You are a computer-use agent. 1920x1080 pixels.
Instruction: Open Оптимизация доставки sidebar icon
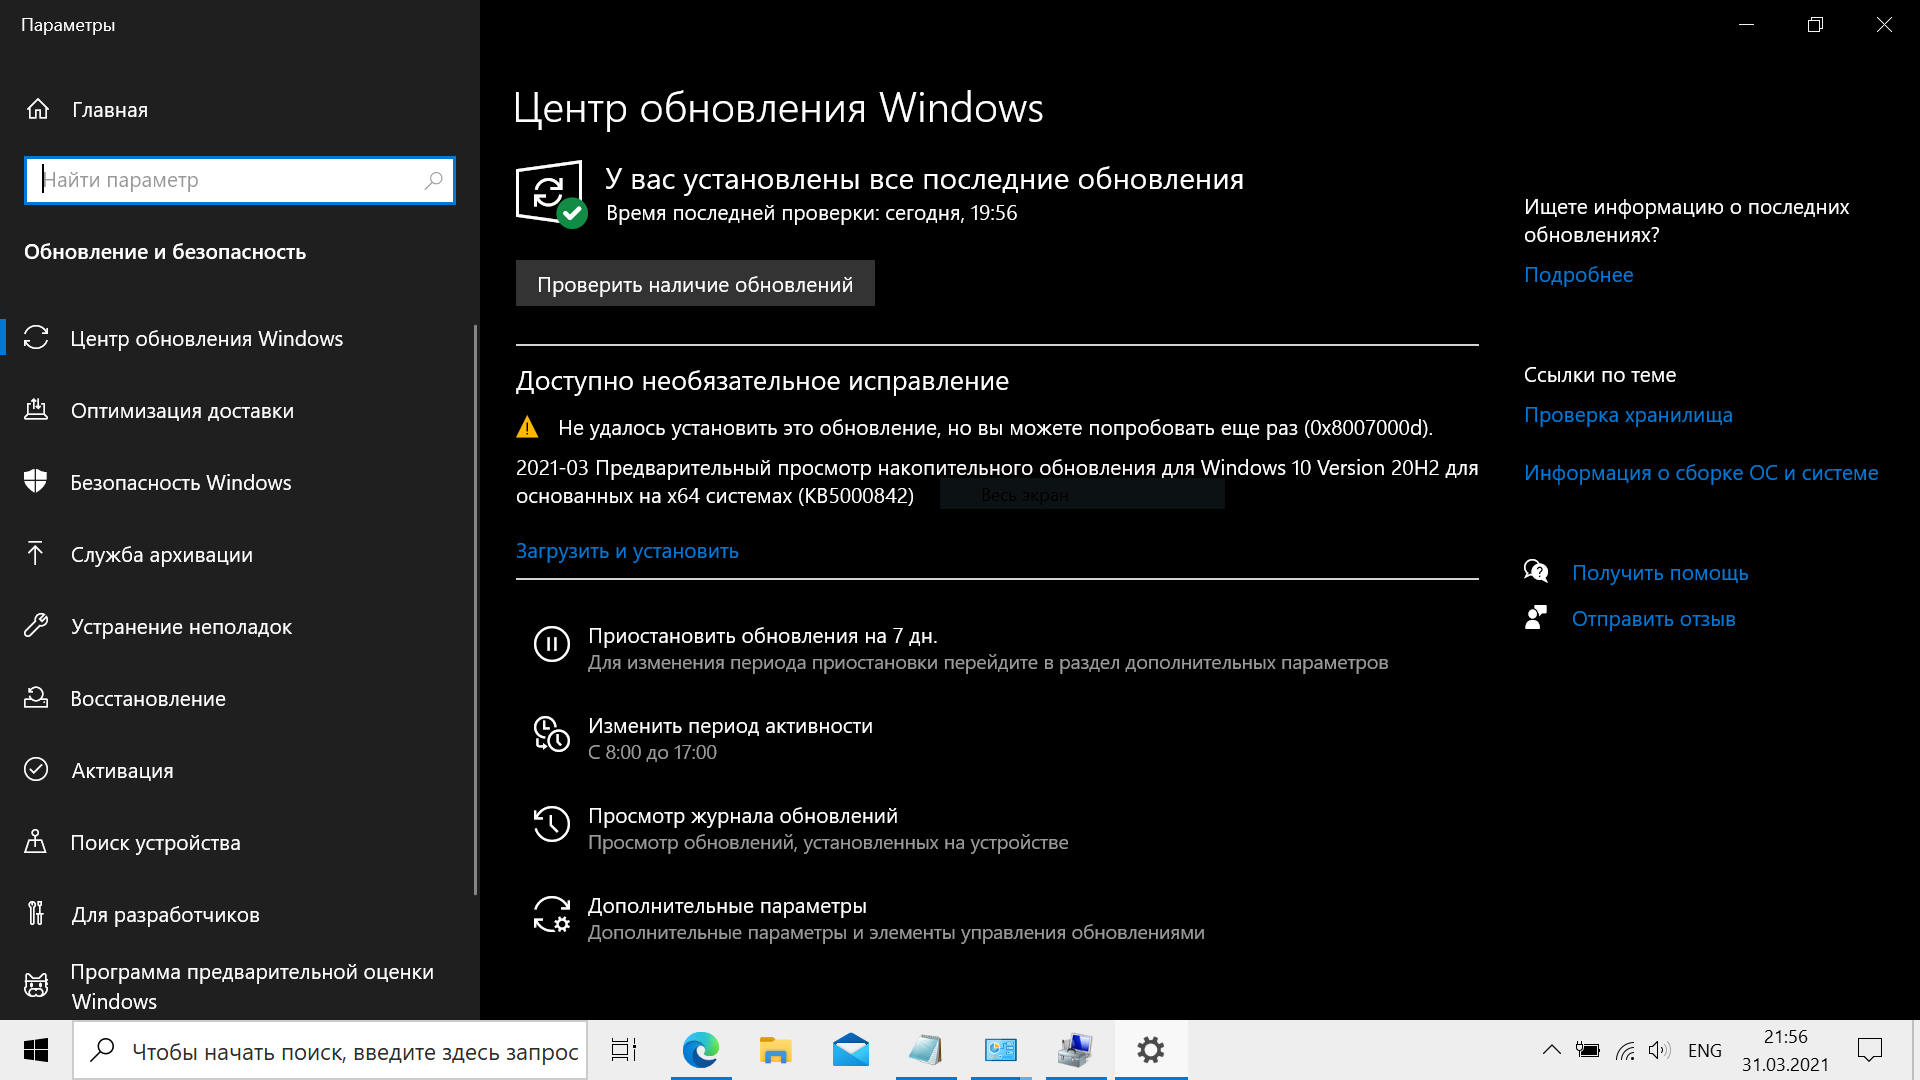click(36, 410)
